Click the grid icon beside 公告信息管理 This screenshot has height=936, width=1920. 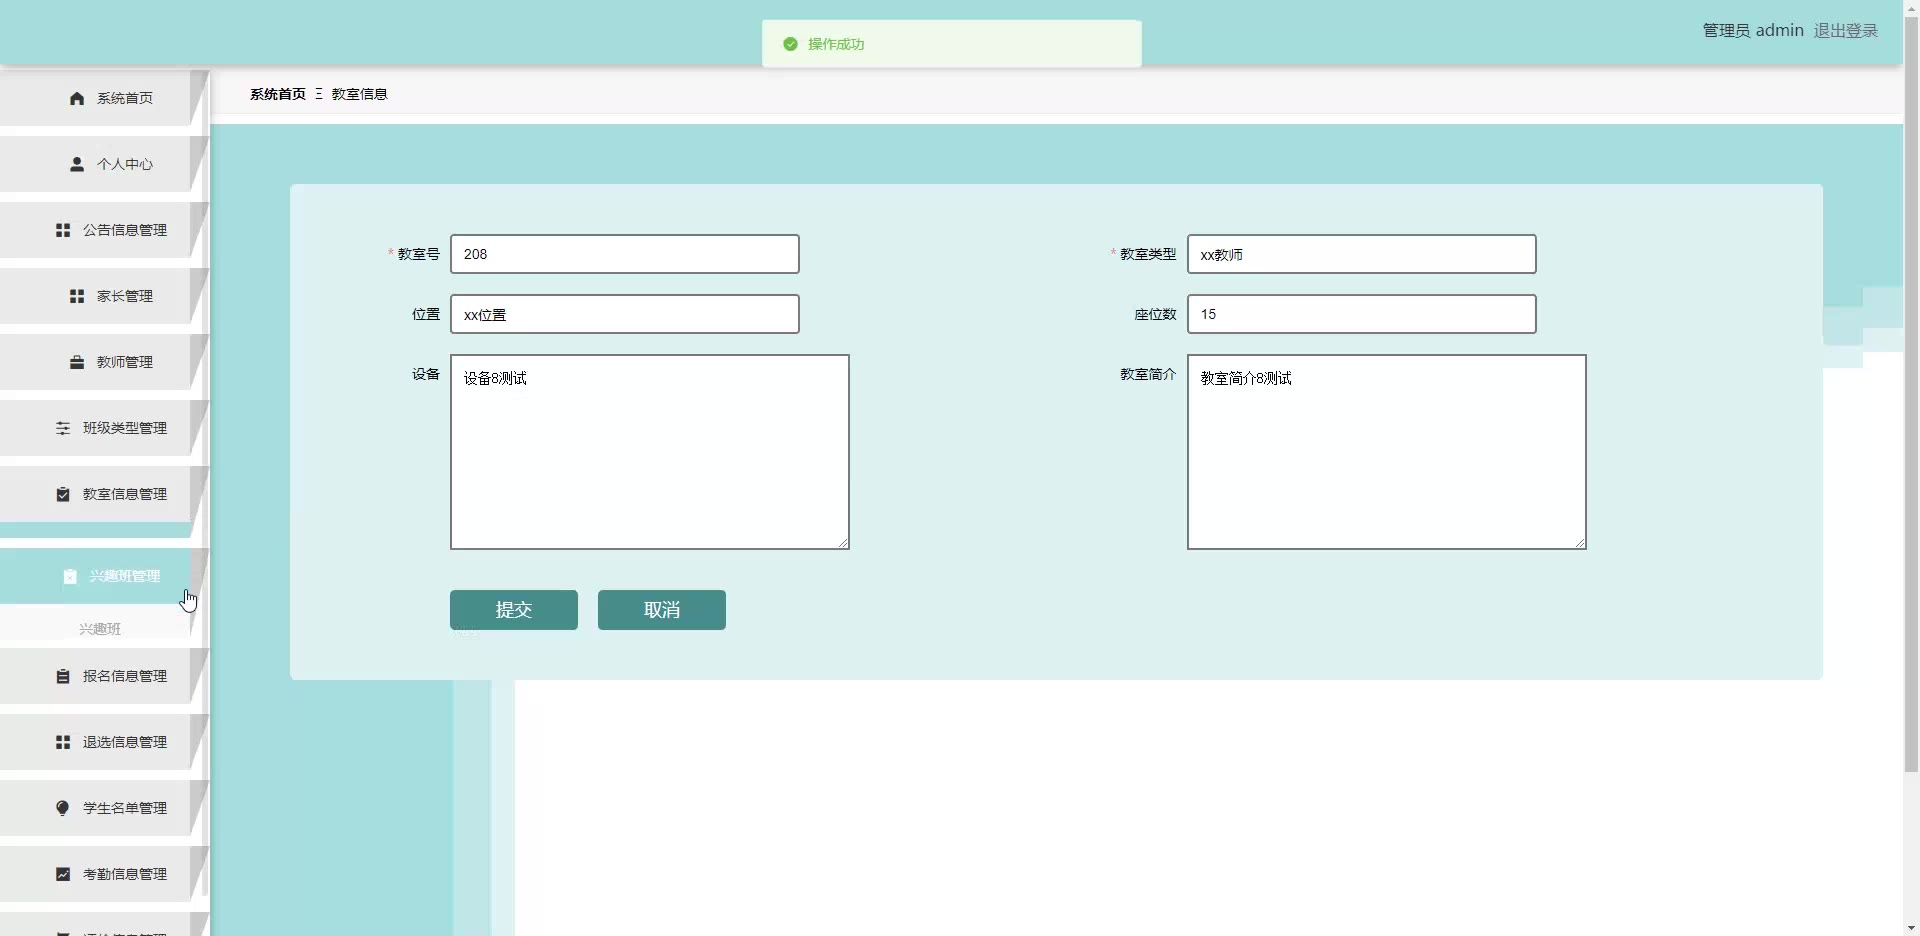(63, 230)
